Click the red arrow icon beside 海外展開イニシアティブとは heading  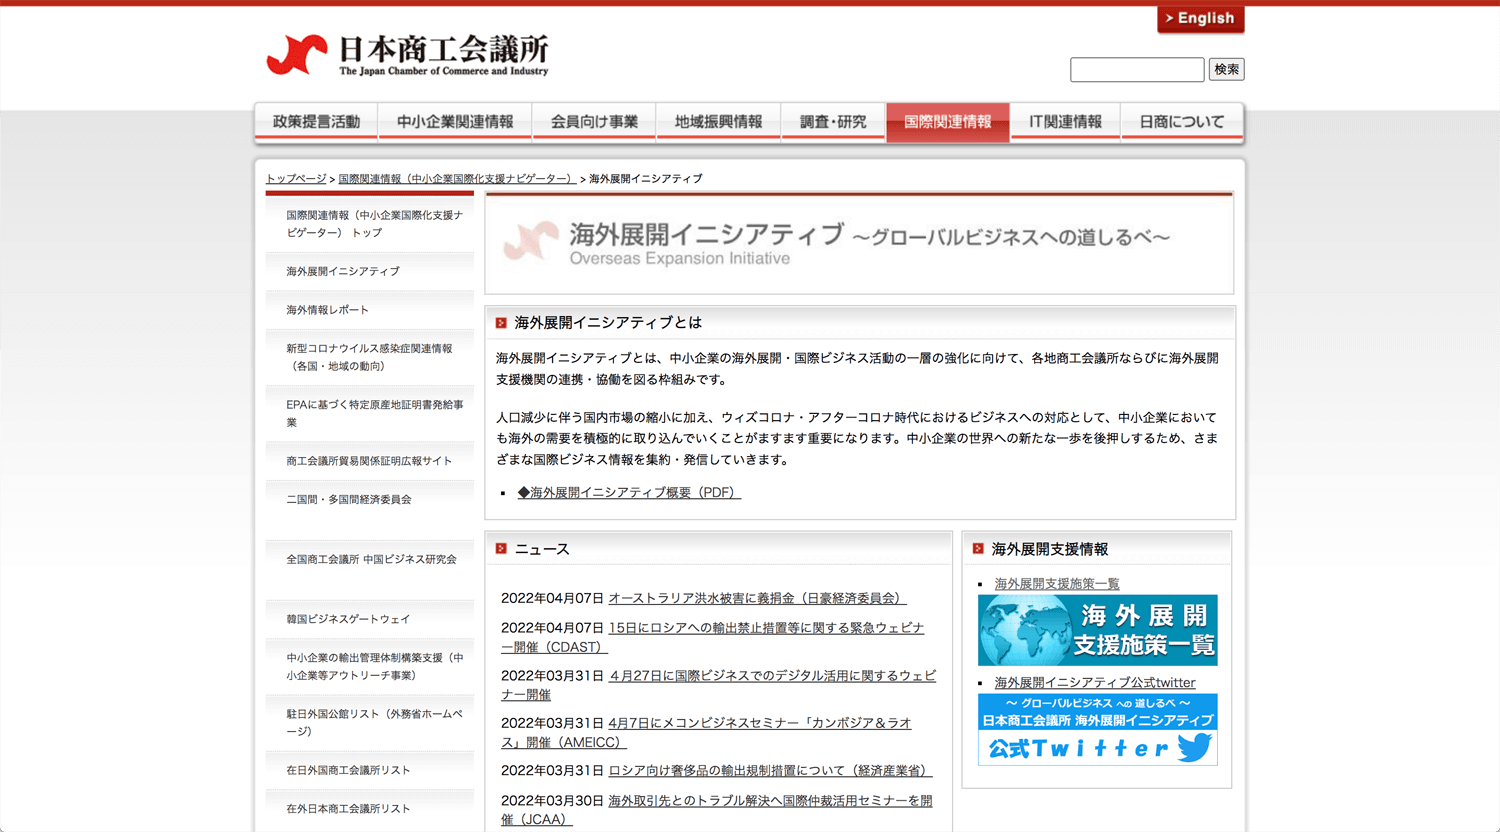click(x=501, y=323)
